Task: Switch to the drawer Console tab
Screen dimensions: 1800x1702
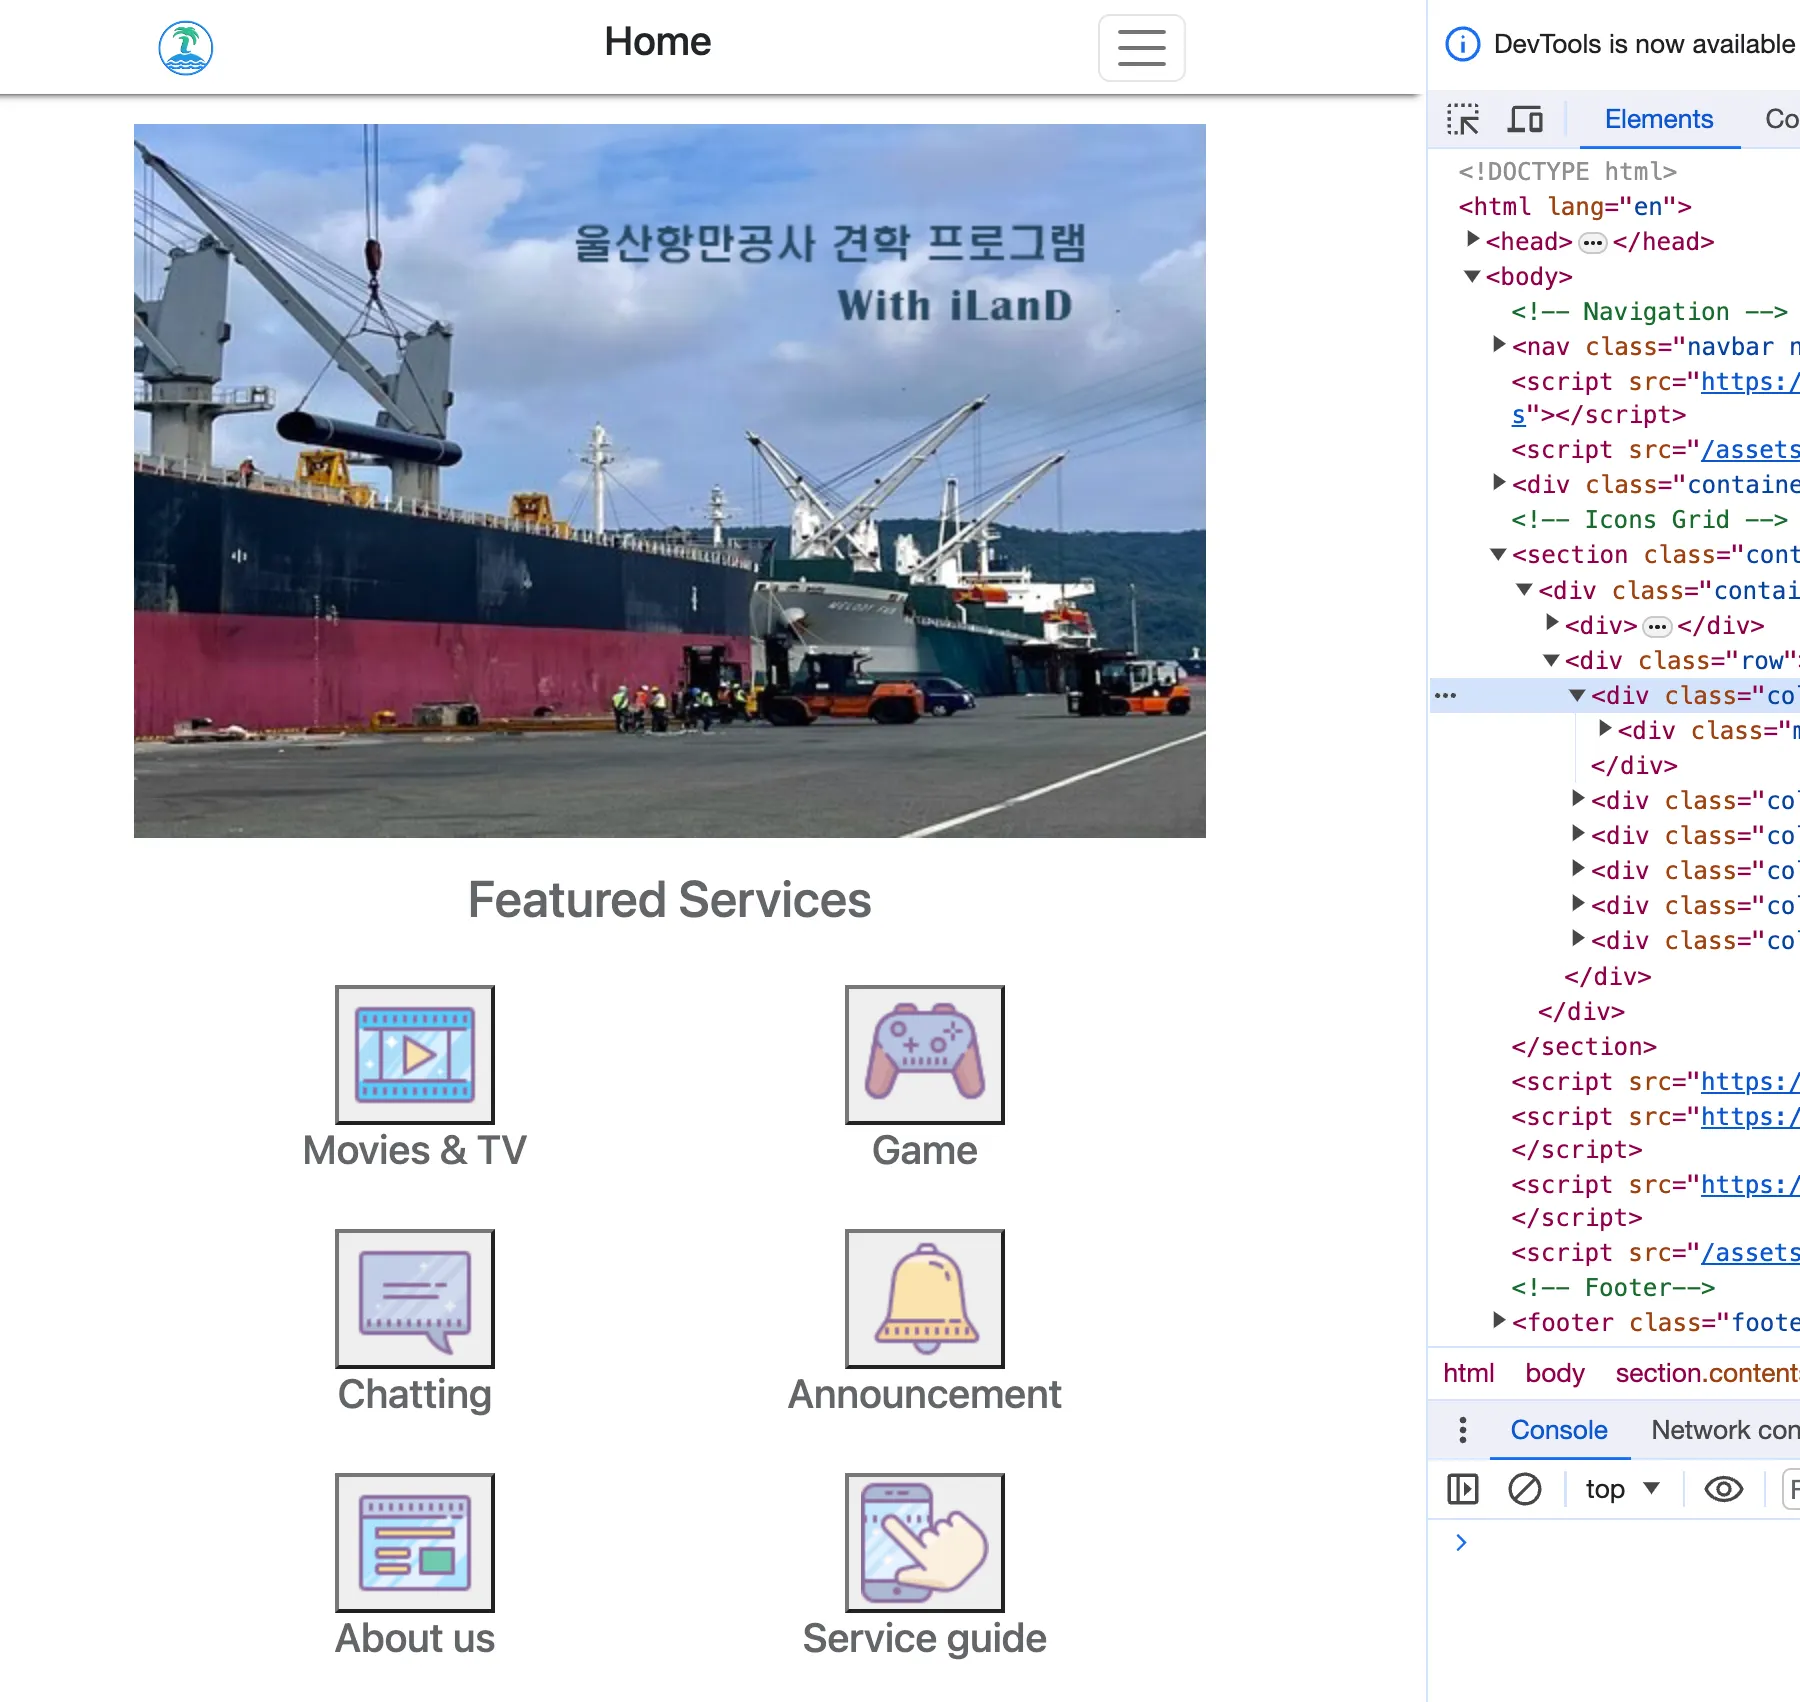Action: (x=1559, y=1430)
